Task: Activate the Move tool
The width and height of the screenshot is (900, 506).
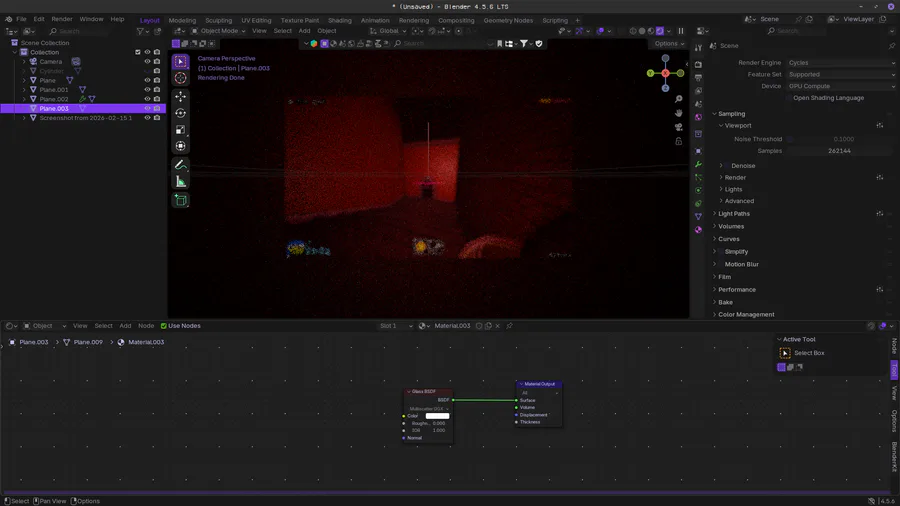Action: tap(180, 97)
